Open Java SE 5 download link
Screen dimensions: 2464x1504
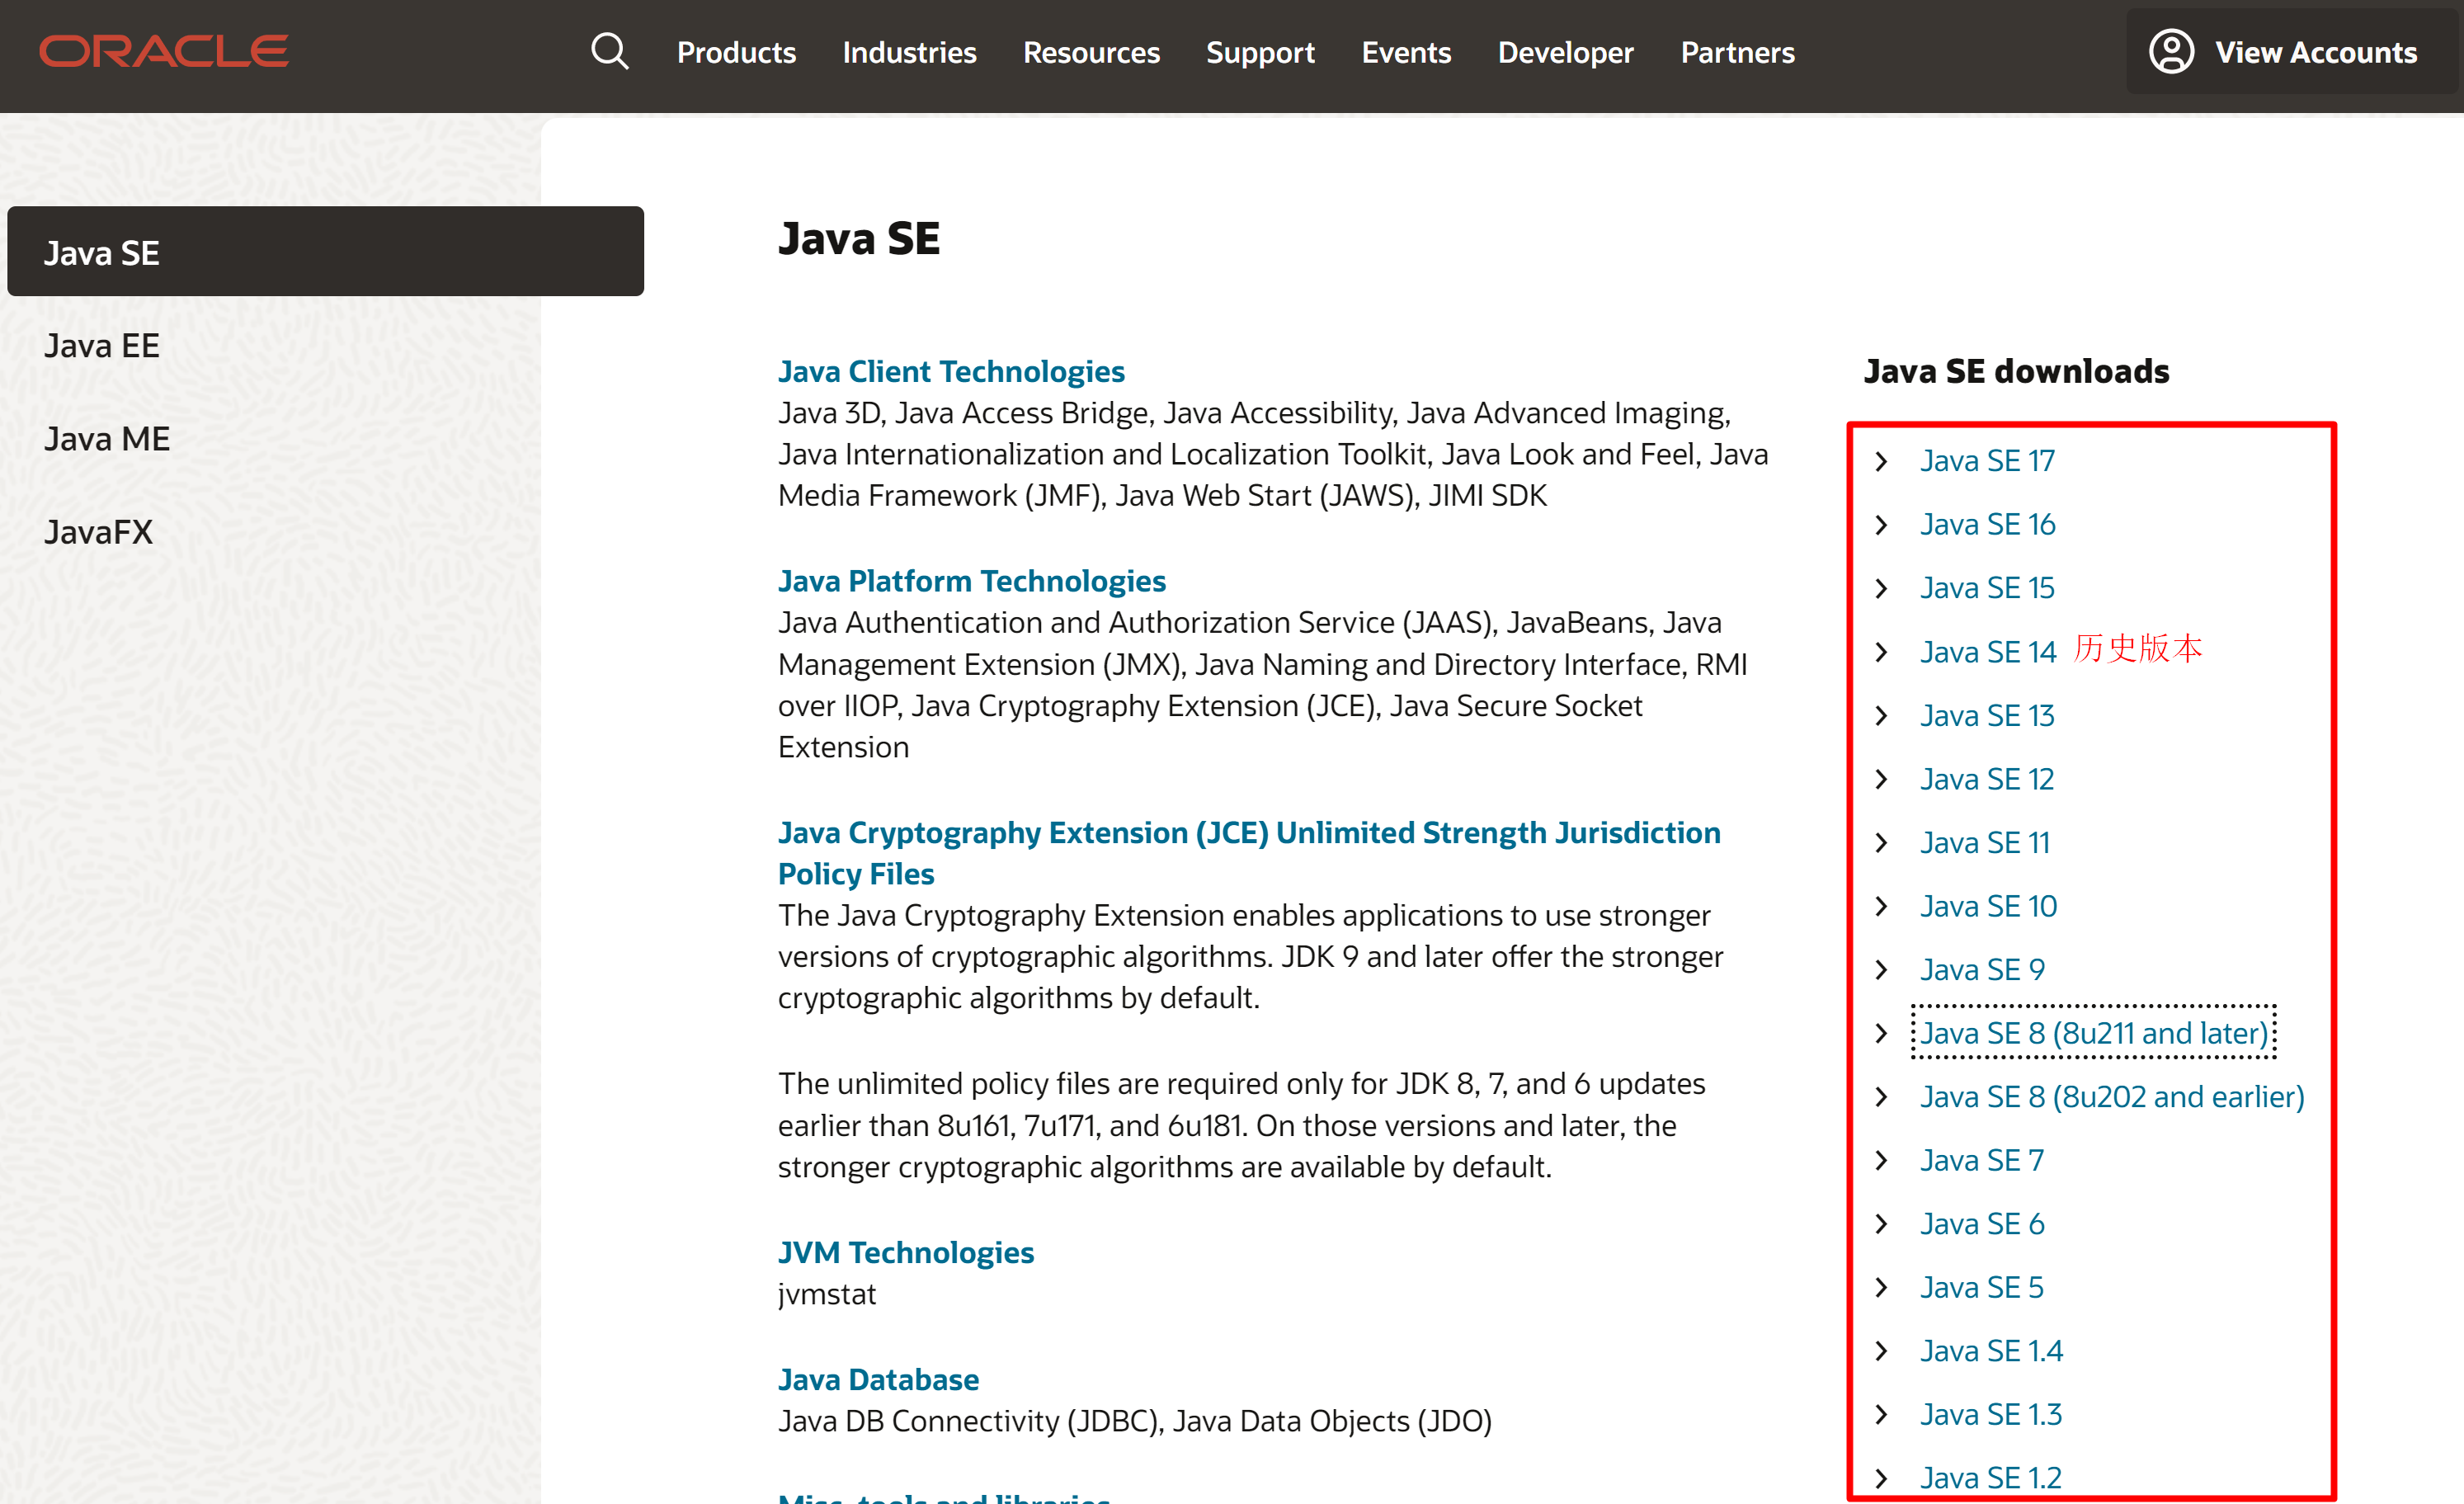click(1982, 1288)
